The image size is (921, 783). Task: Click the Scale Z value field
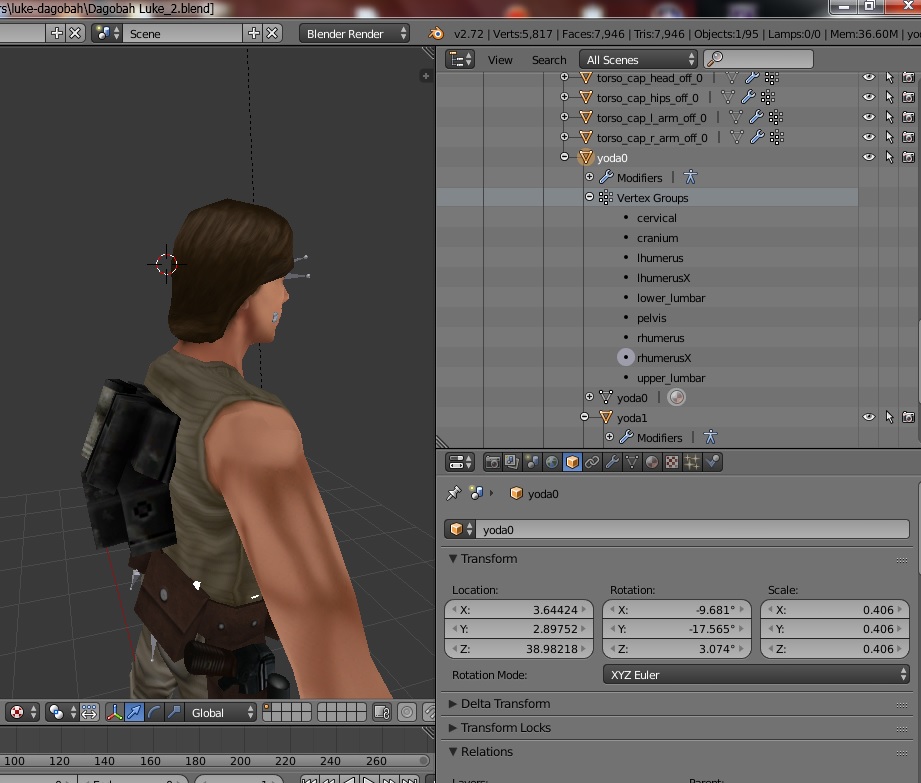pos(835,648)
